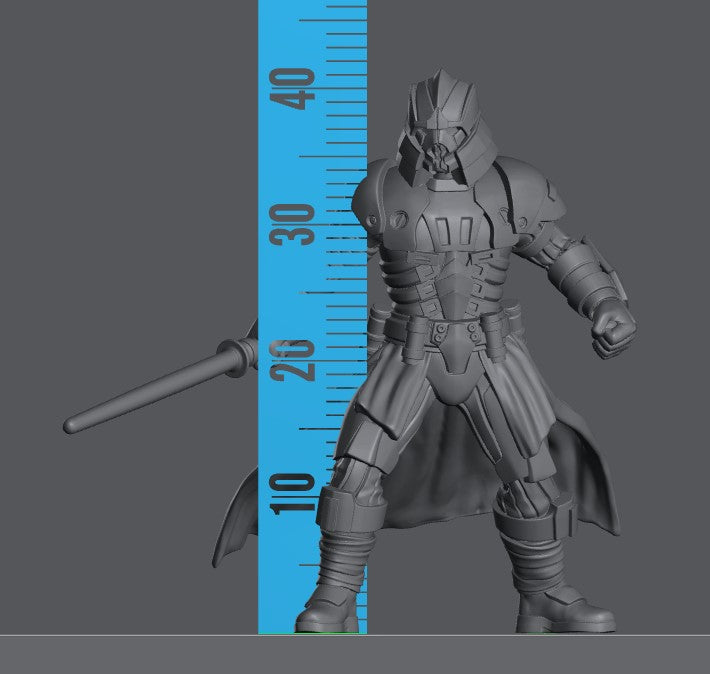Select the figure's helmet

(x=441, y=129)
